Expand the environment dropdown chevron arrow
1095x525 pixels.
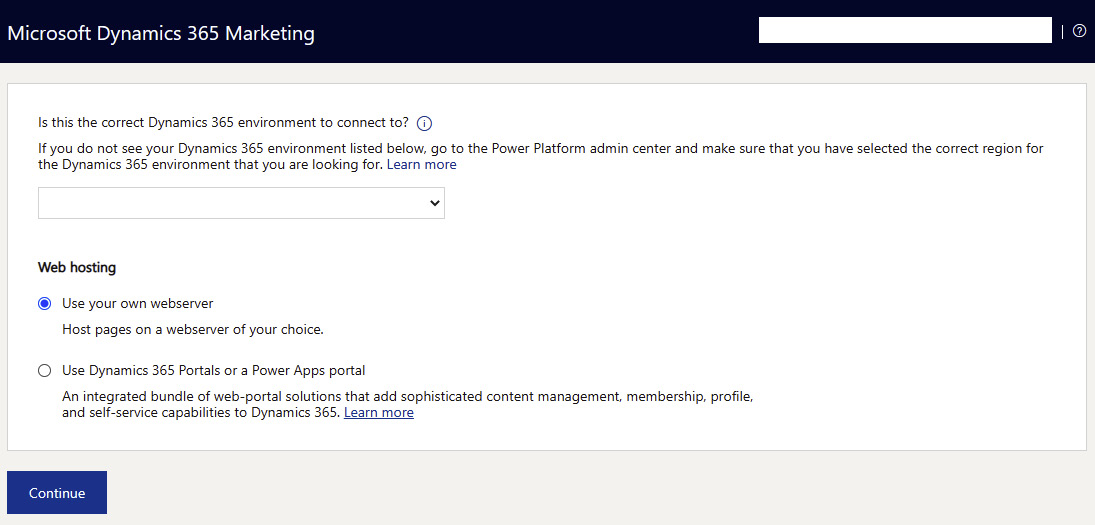click(x=434, y=202)
